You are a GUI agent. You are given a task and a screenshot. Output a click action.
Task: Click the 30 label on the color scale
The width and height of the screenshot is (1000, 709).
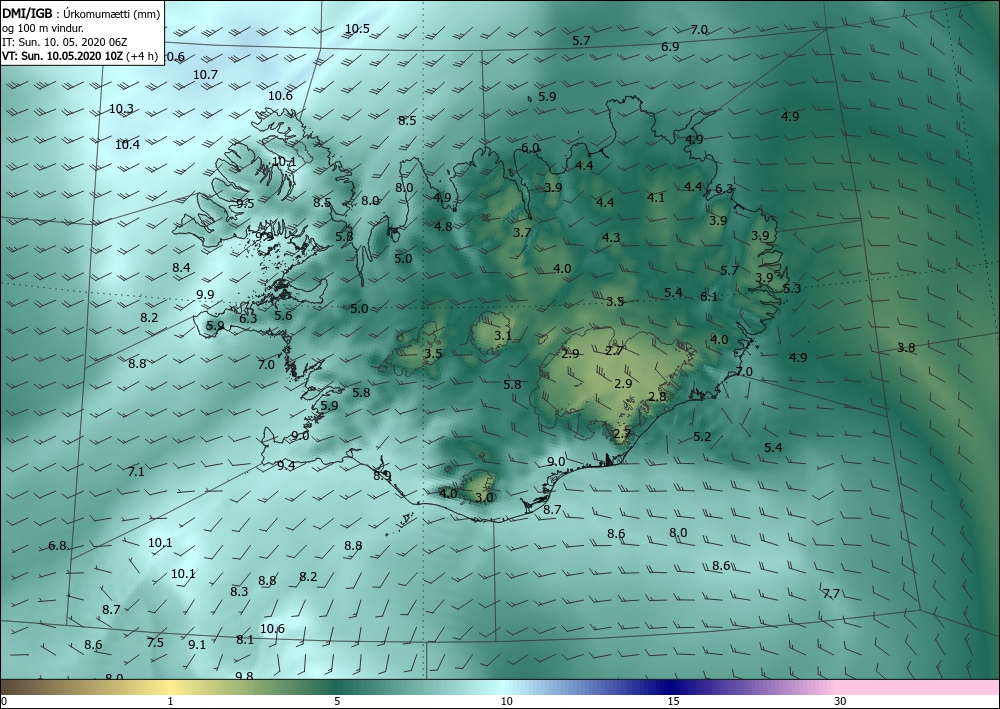pos(841,702)
